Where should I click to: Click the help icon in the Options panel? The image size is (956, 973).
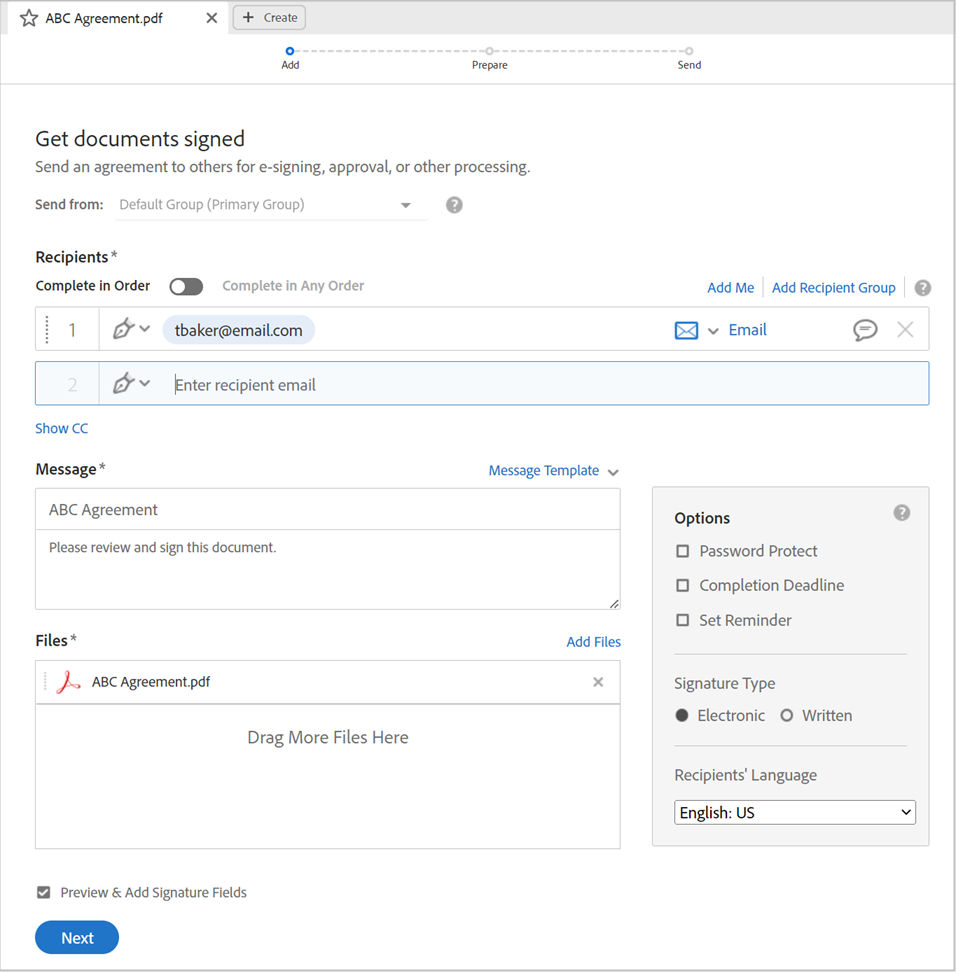(901, 512)
